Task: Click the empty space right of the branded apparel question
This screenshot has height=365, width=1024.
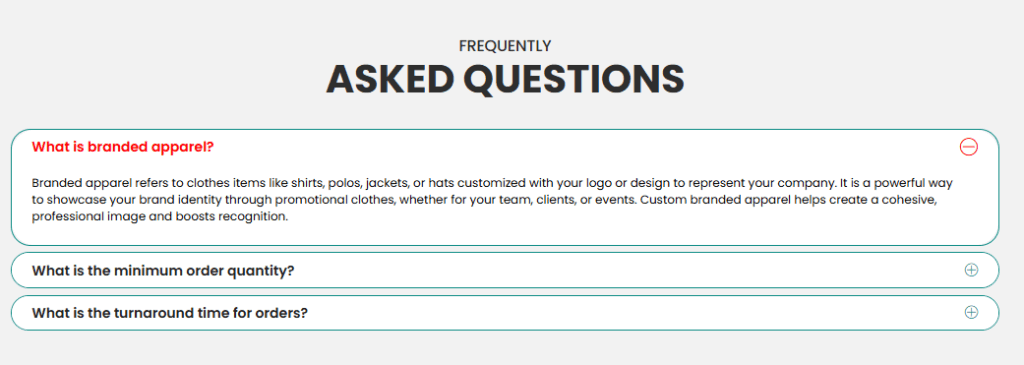Action: (x=584, y=147)
